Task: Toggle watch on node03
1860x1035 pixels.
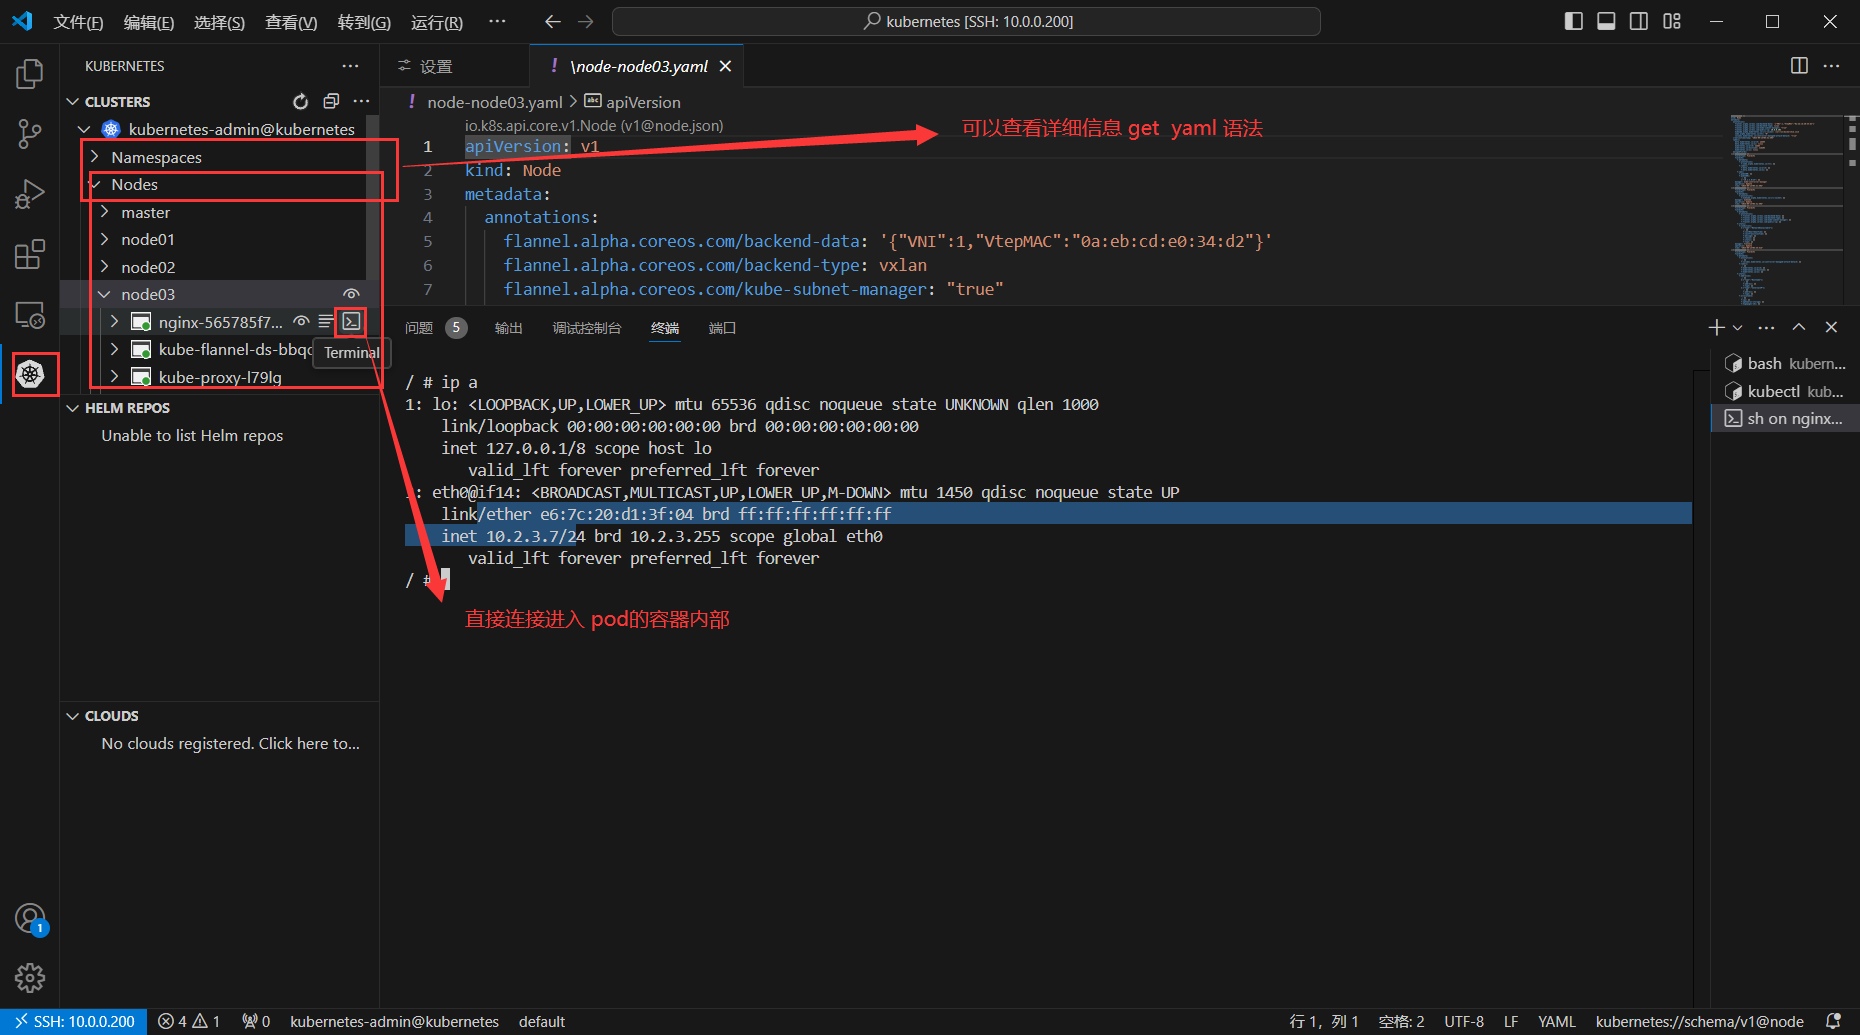Action: coord(351,294)
